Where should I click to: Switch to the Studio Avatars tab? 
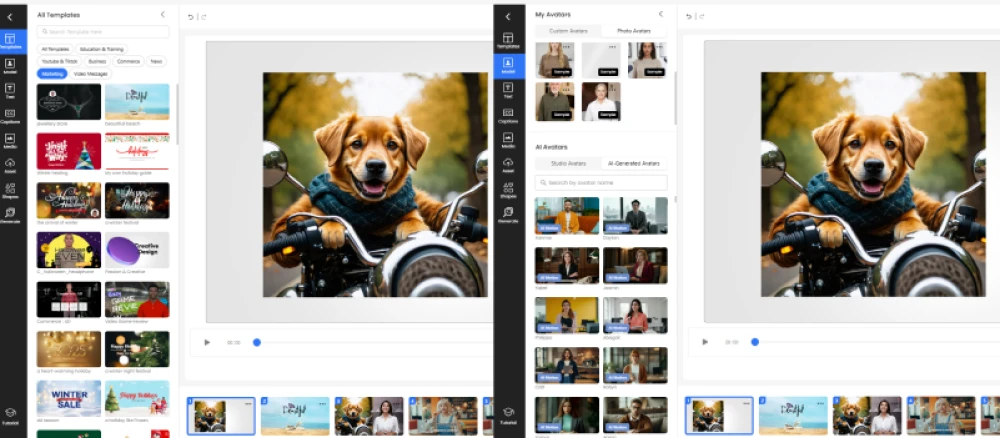(x=568, y=163)
